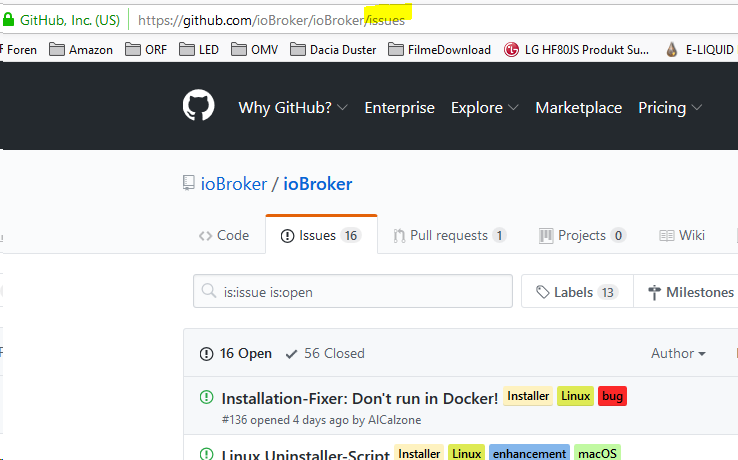Open the ioBroker organization link
Image resolution: width=738 pixels, height=460 pixels.
point(234,184)
